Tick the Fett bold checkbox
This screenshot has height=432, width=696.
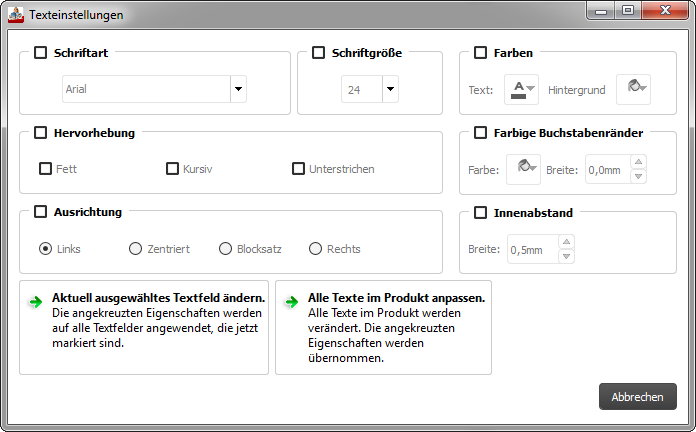point(45,169)
